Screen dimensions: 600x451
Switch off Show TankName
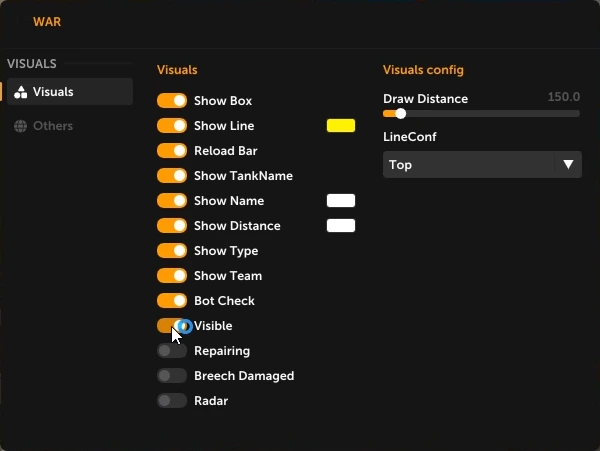pyautogui.click(x=172, y=176)
